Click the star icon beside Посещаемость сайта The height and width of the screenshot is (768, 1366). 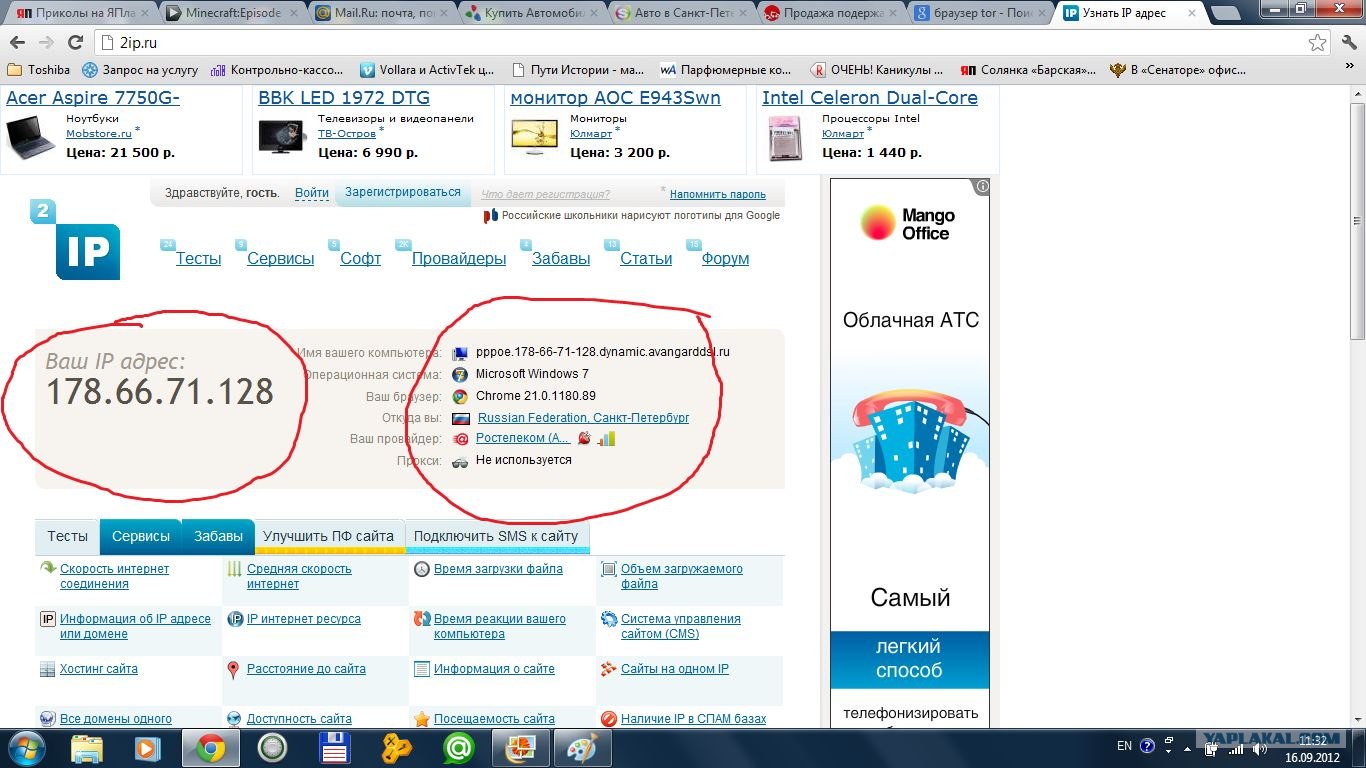(x=421, y=719)
